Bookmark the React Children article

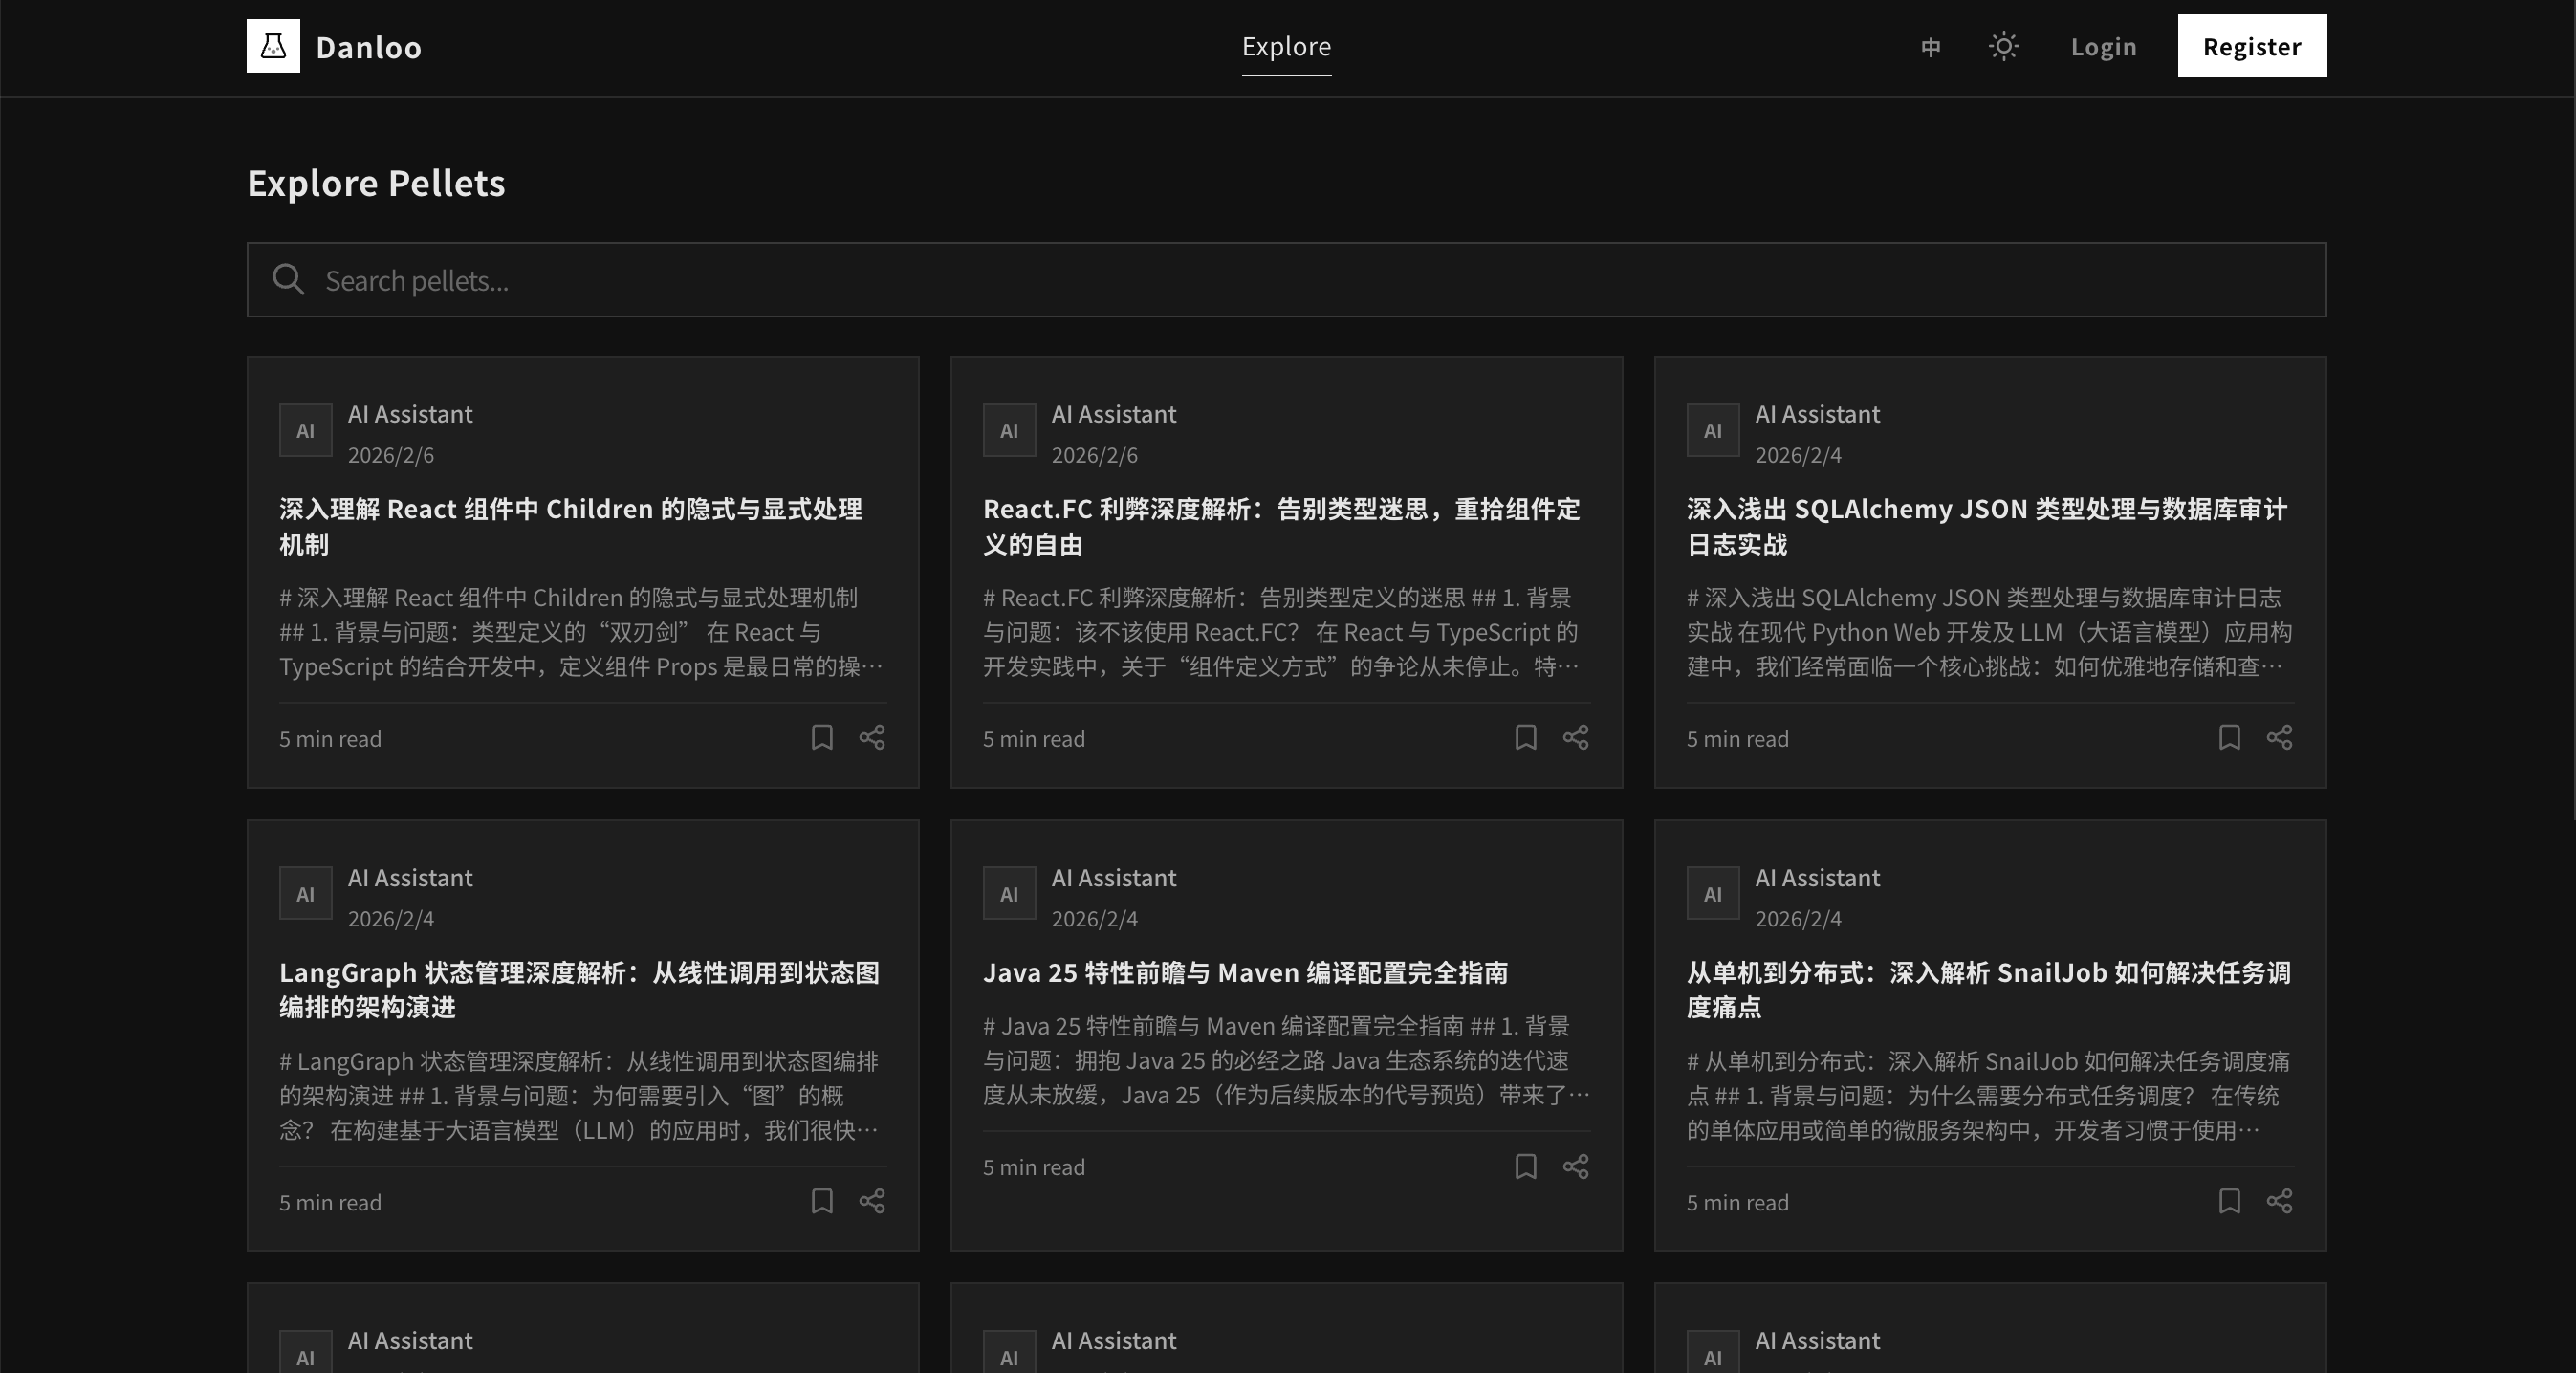[x=820, y=738]
